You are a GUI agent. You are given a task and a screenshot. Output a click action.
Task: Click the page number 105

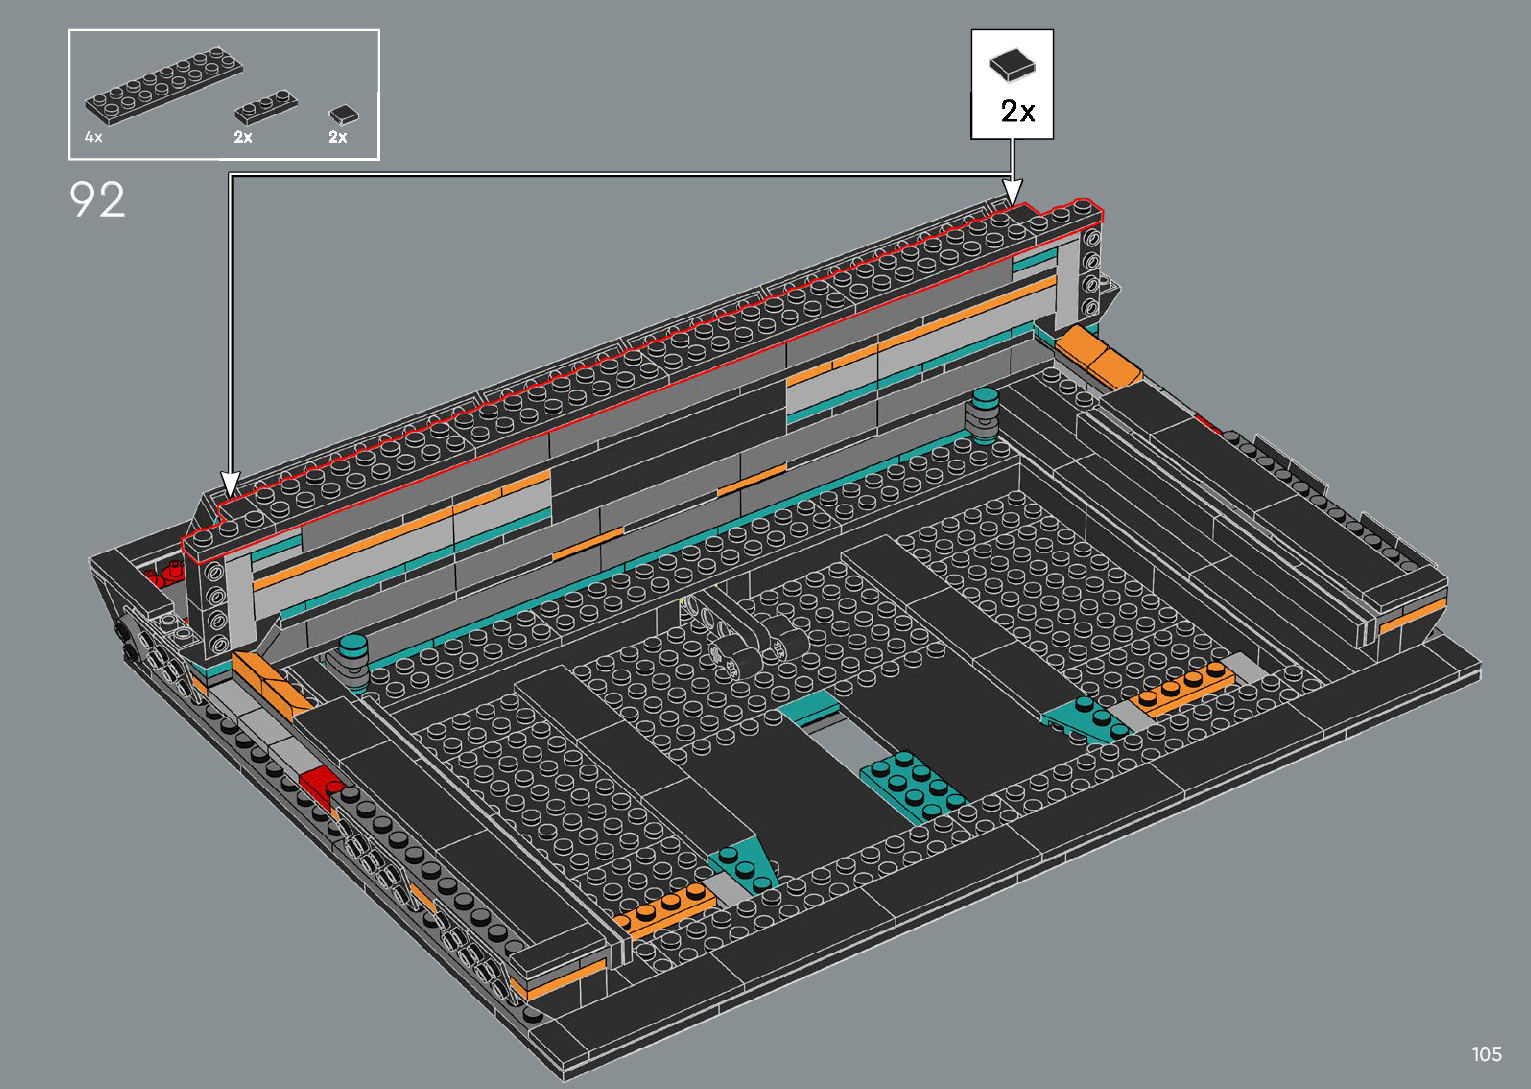[1486, 1054]
